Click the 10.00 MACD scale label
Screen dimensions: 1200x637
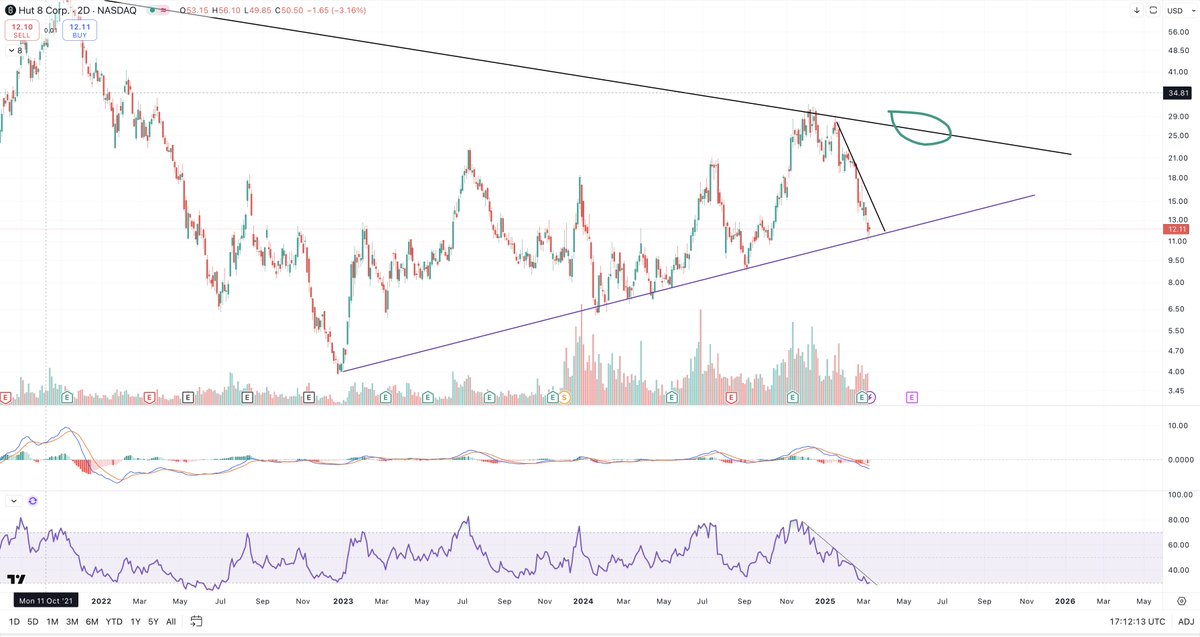point(1177,424)
